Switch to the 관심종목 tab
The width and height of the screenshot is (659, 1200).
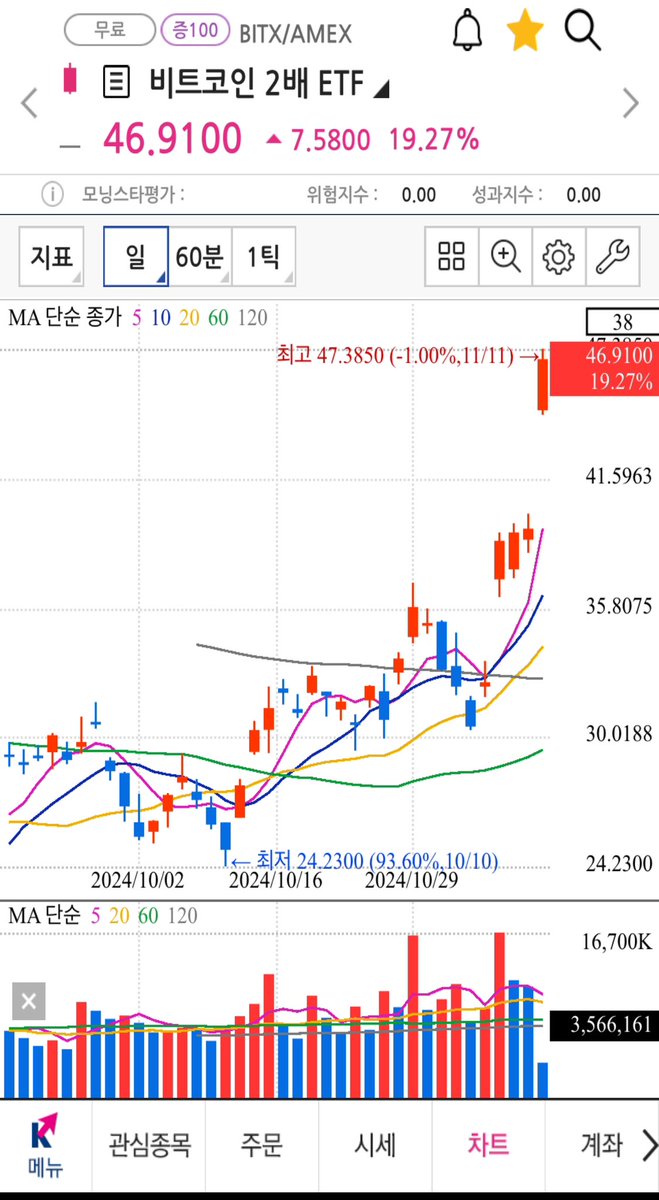point(149,1146)
